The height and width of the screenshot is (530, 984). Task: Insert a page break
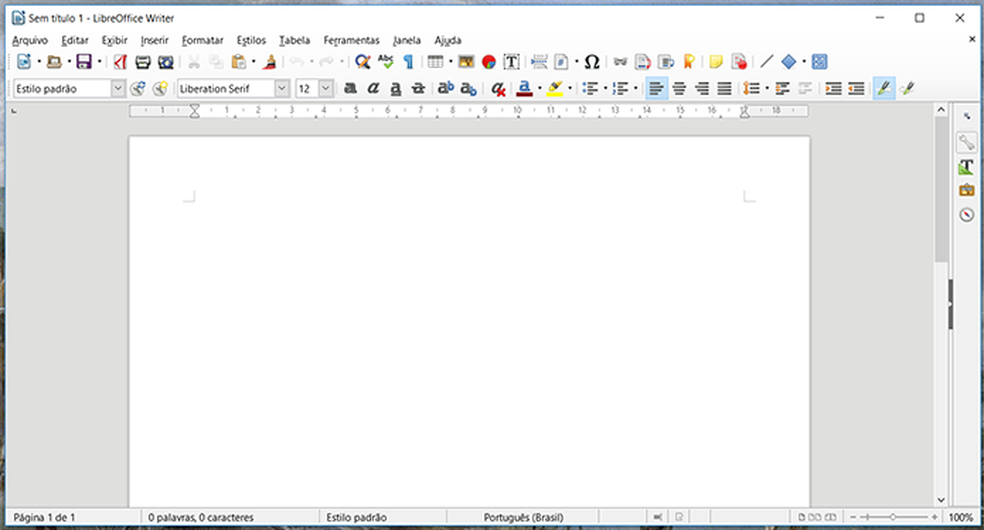click(539, 61)
